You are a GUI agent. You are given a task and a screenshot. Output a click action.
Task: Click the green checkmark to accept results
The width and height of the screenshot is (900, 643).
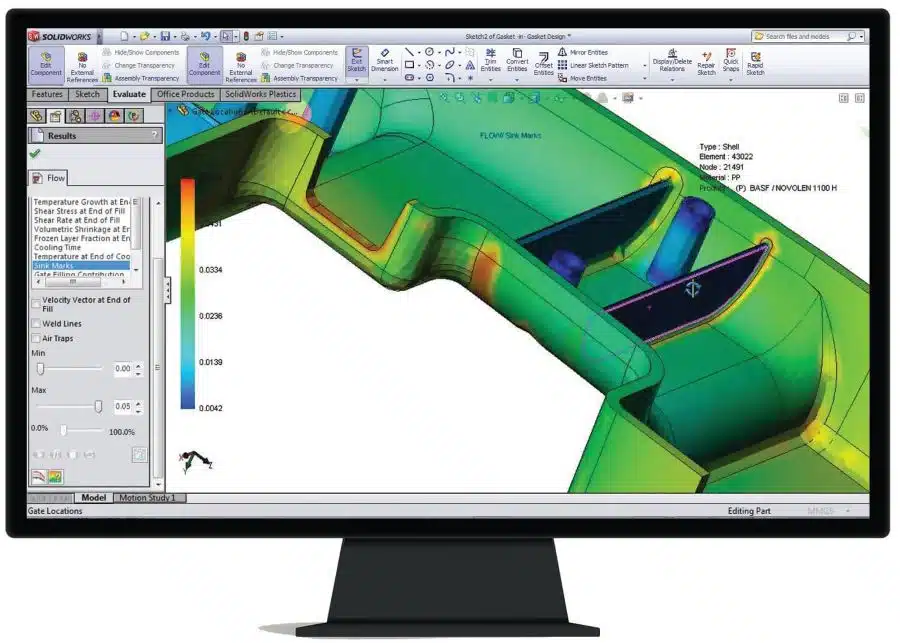pos(36,154)
